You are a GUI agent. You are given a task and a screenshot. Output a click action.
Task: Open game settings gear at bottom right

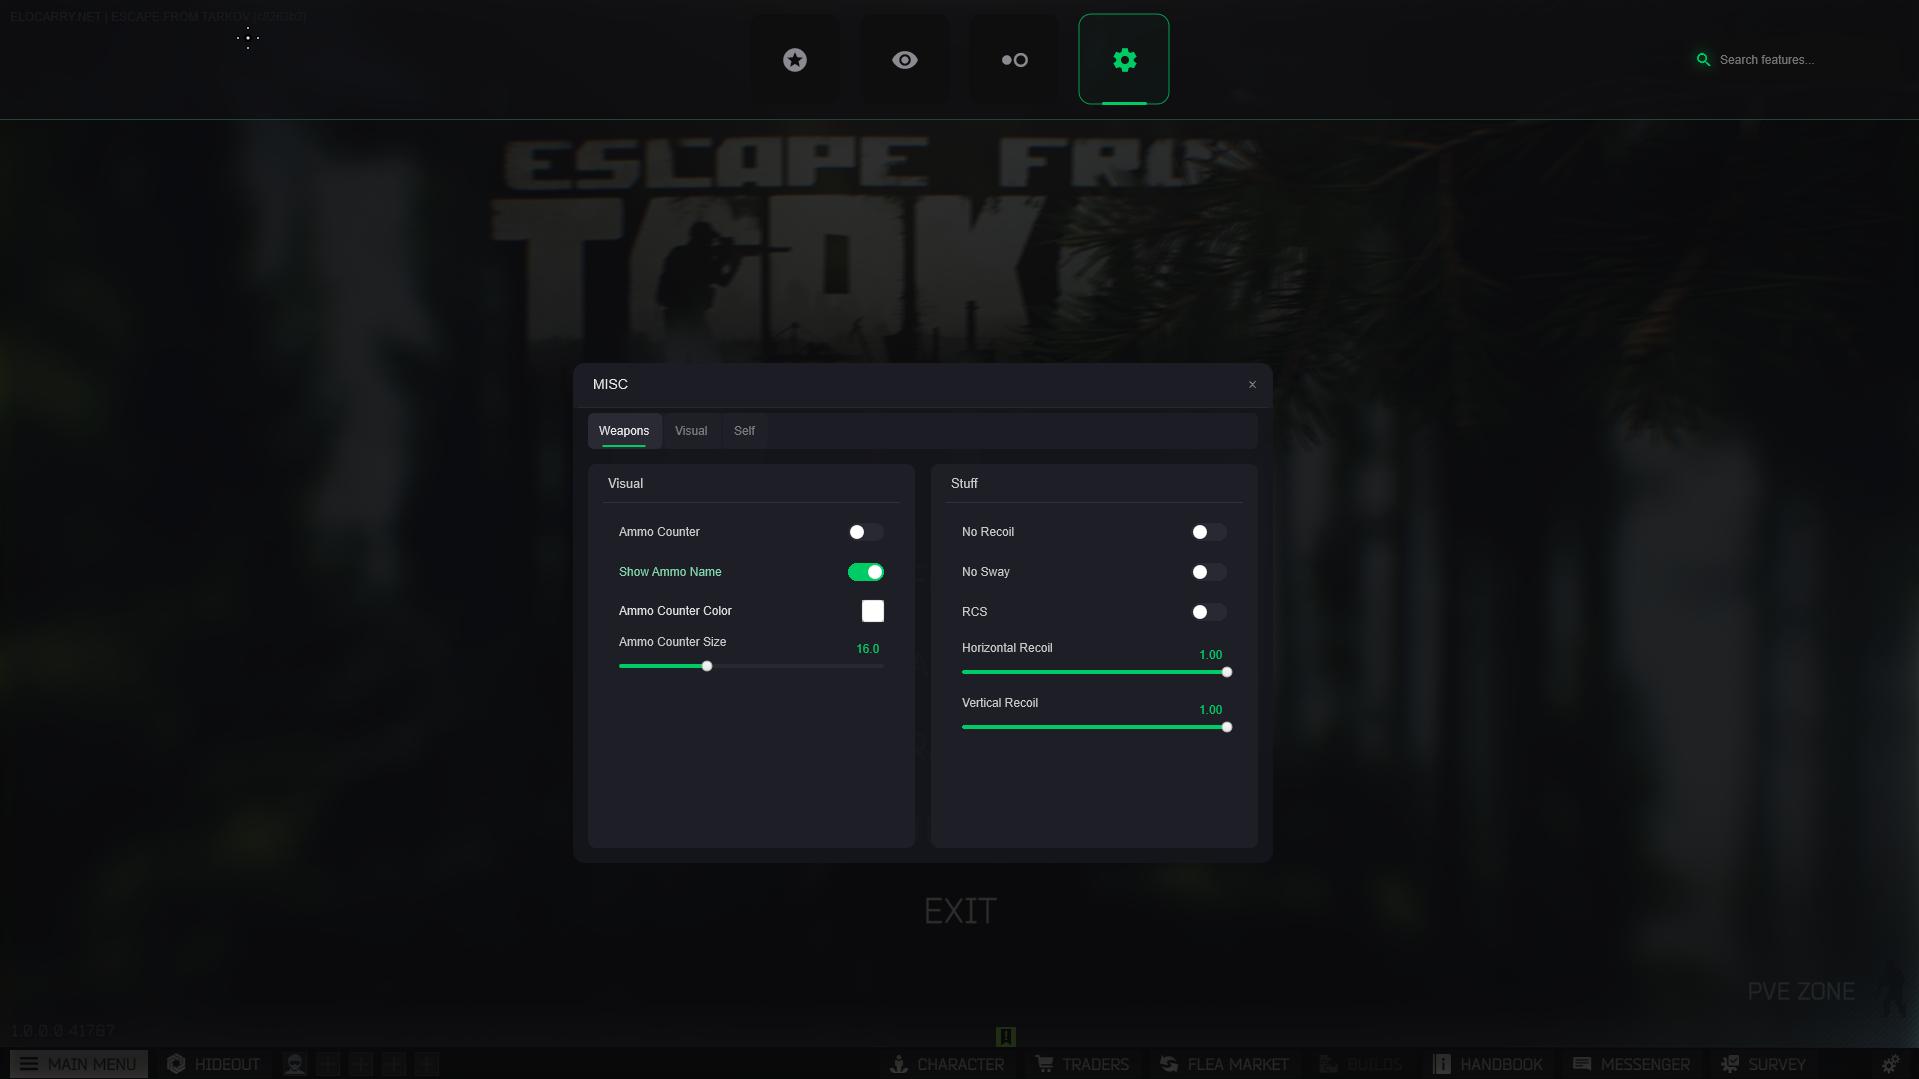[1890, 1064]
